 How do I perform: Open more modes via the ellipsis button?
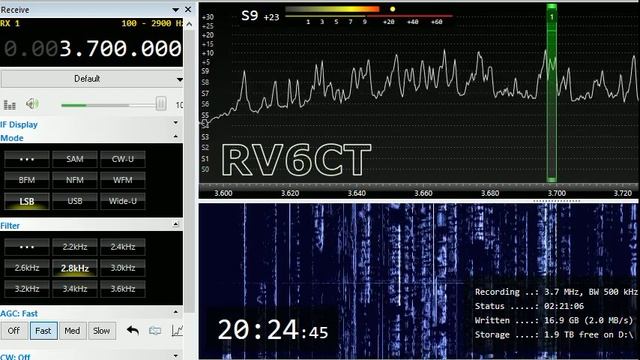(x=27, y=159)
